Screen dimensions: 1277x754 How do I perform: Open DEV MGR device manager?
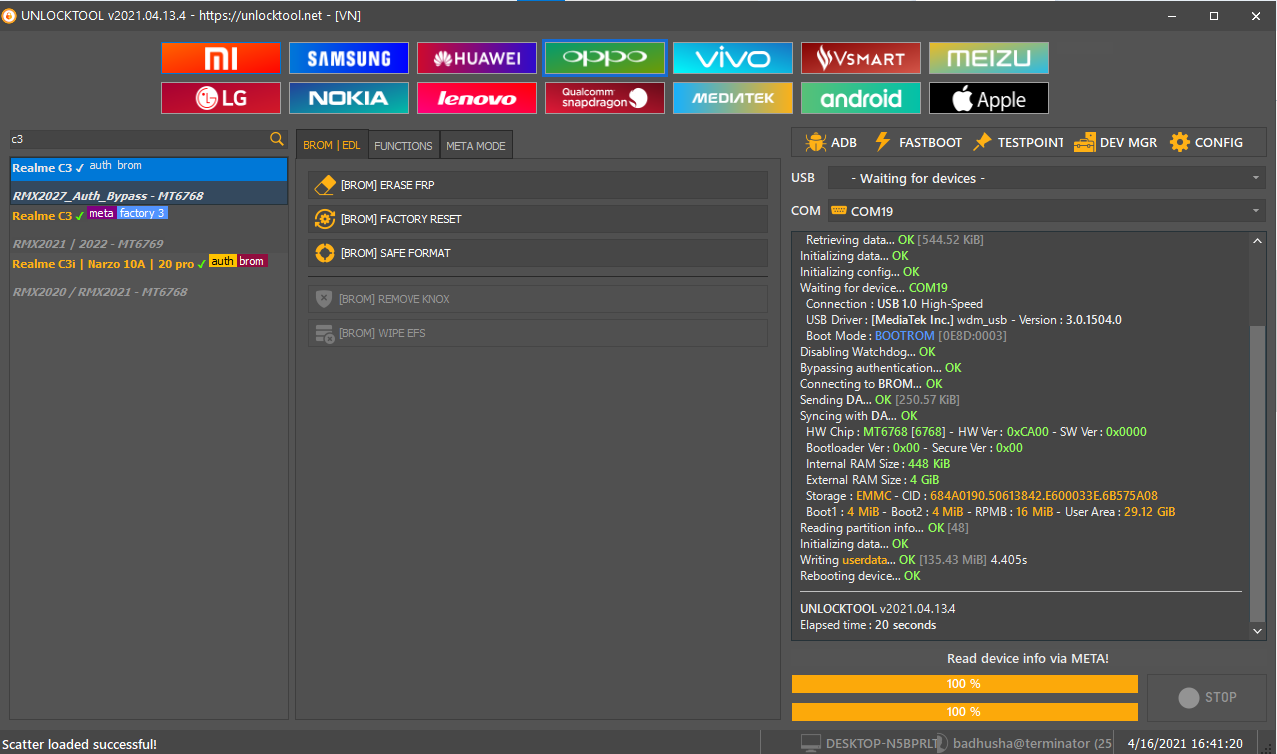1116,142
